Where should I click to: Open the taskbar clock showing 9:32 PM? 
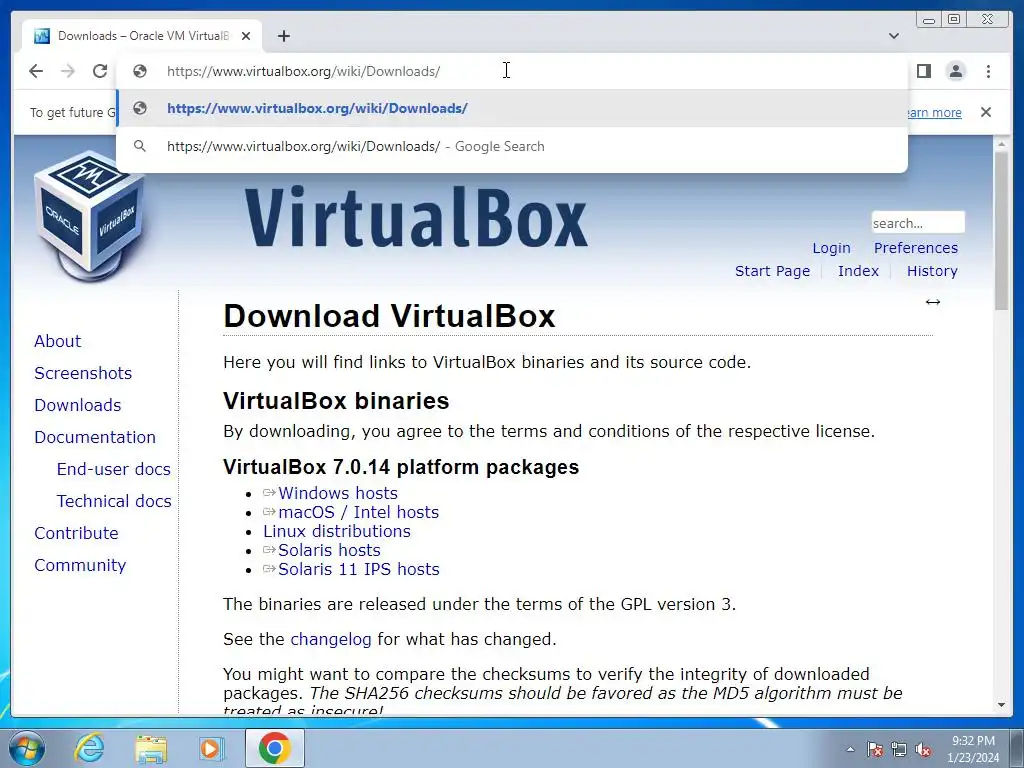[973, 749]
